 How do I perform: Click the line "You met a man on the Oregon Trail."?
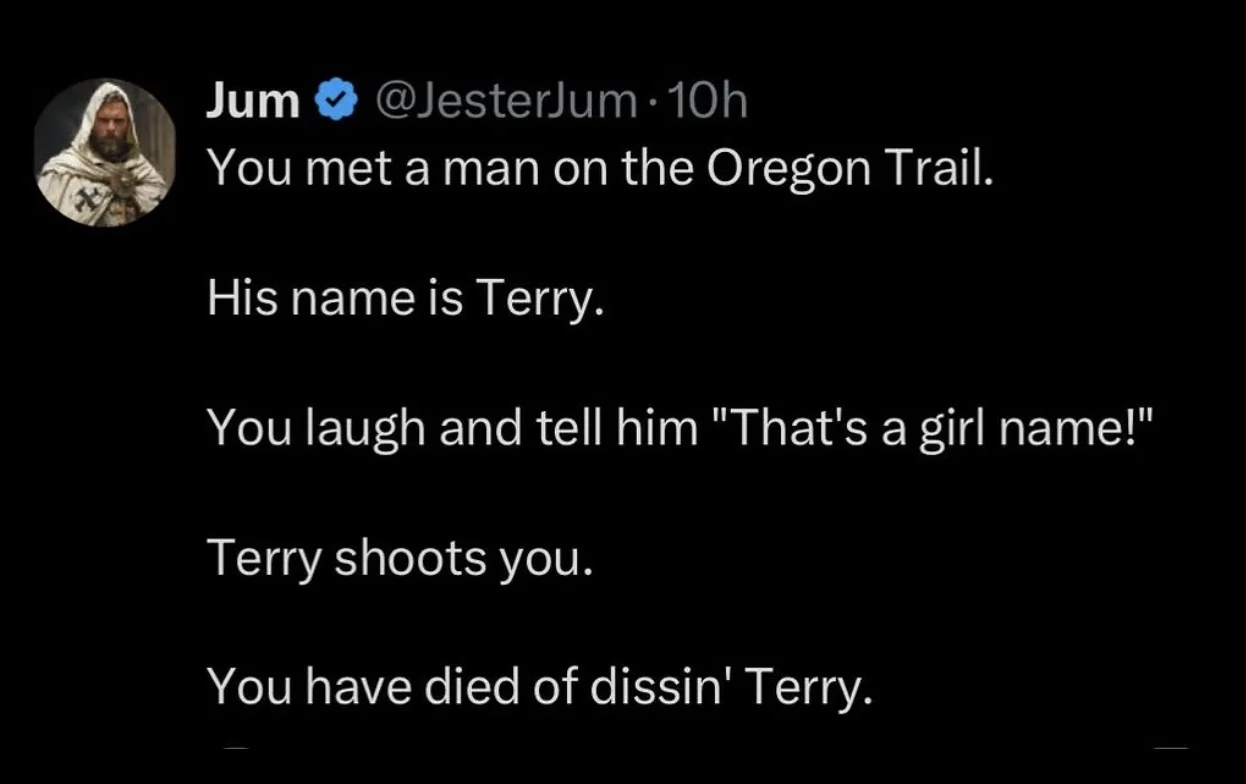click(x=601, y=172)
